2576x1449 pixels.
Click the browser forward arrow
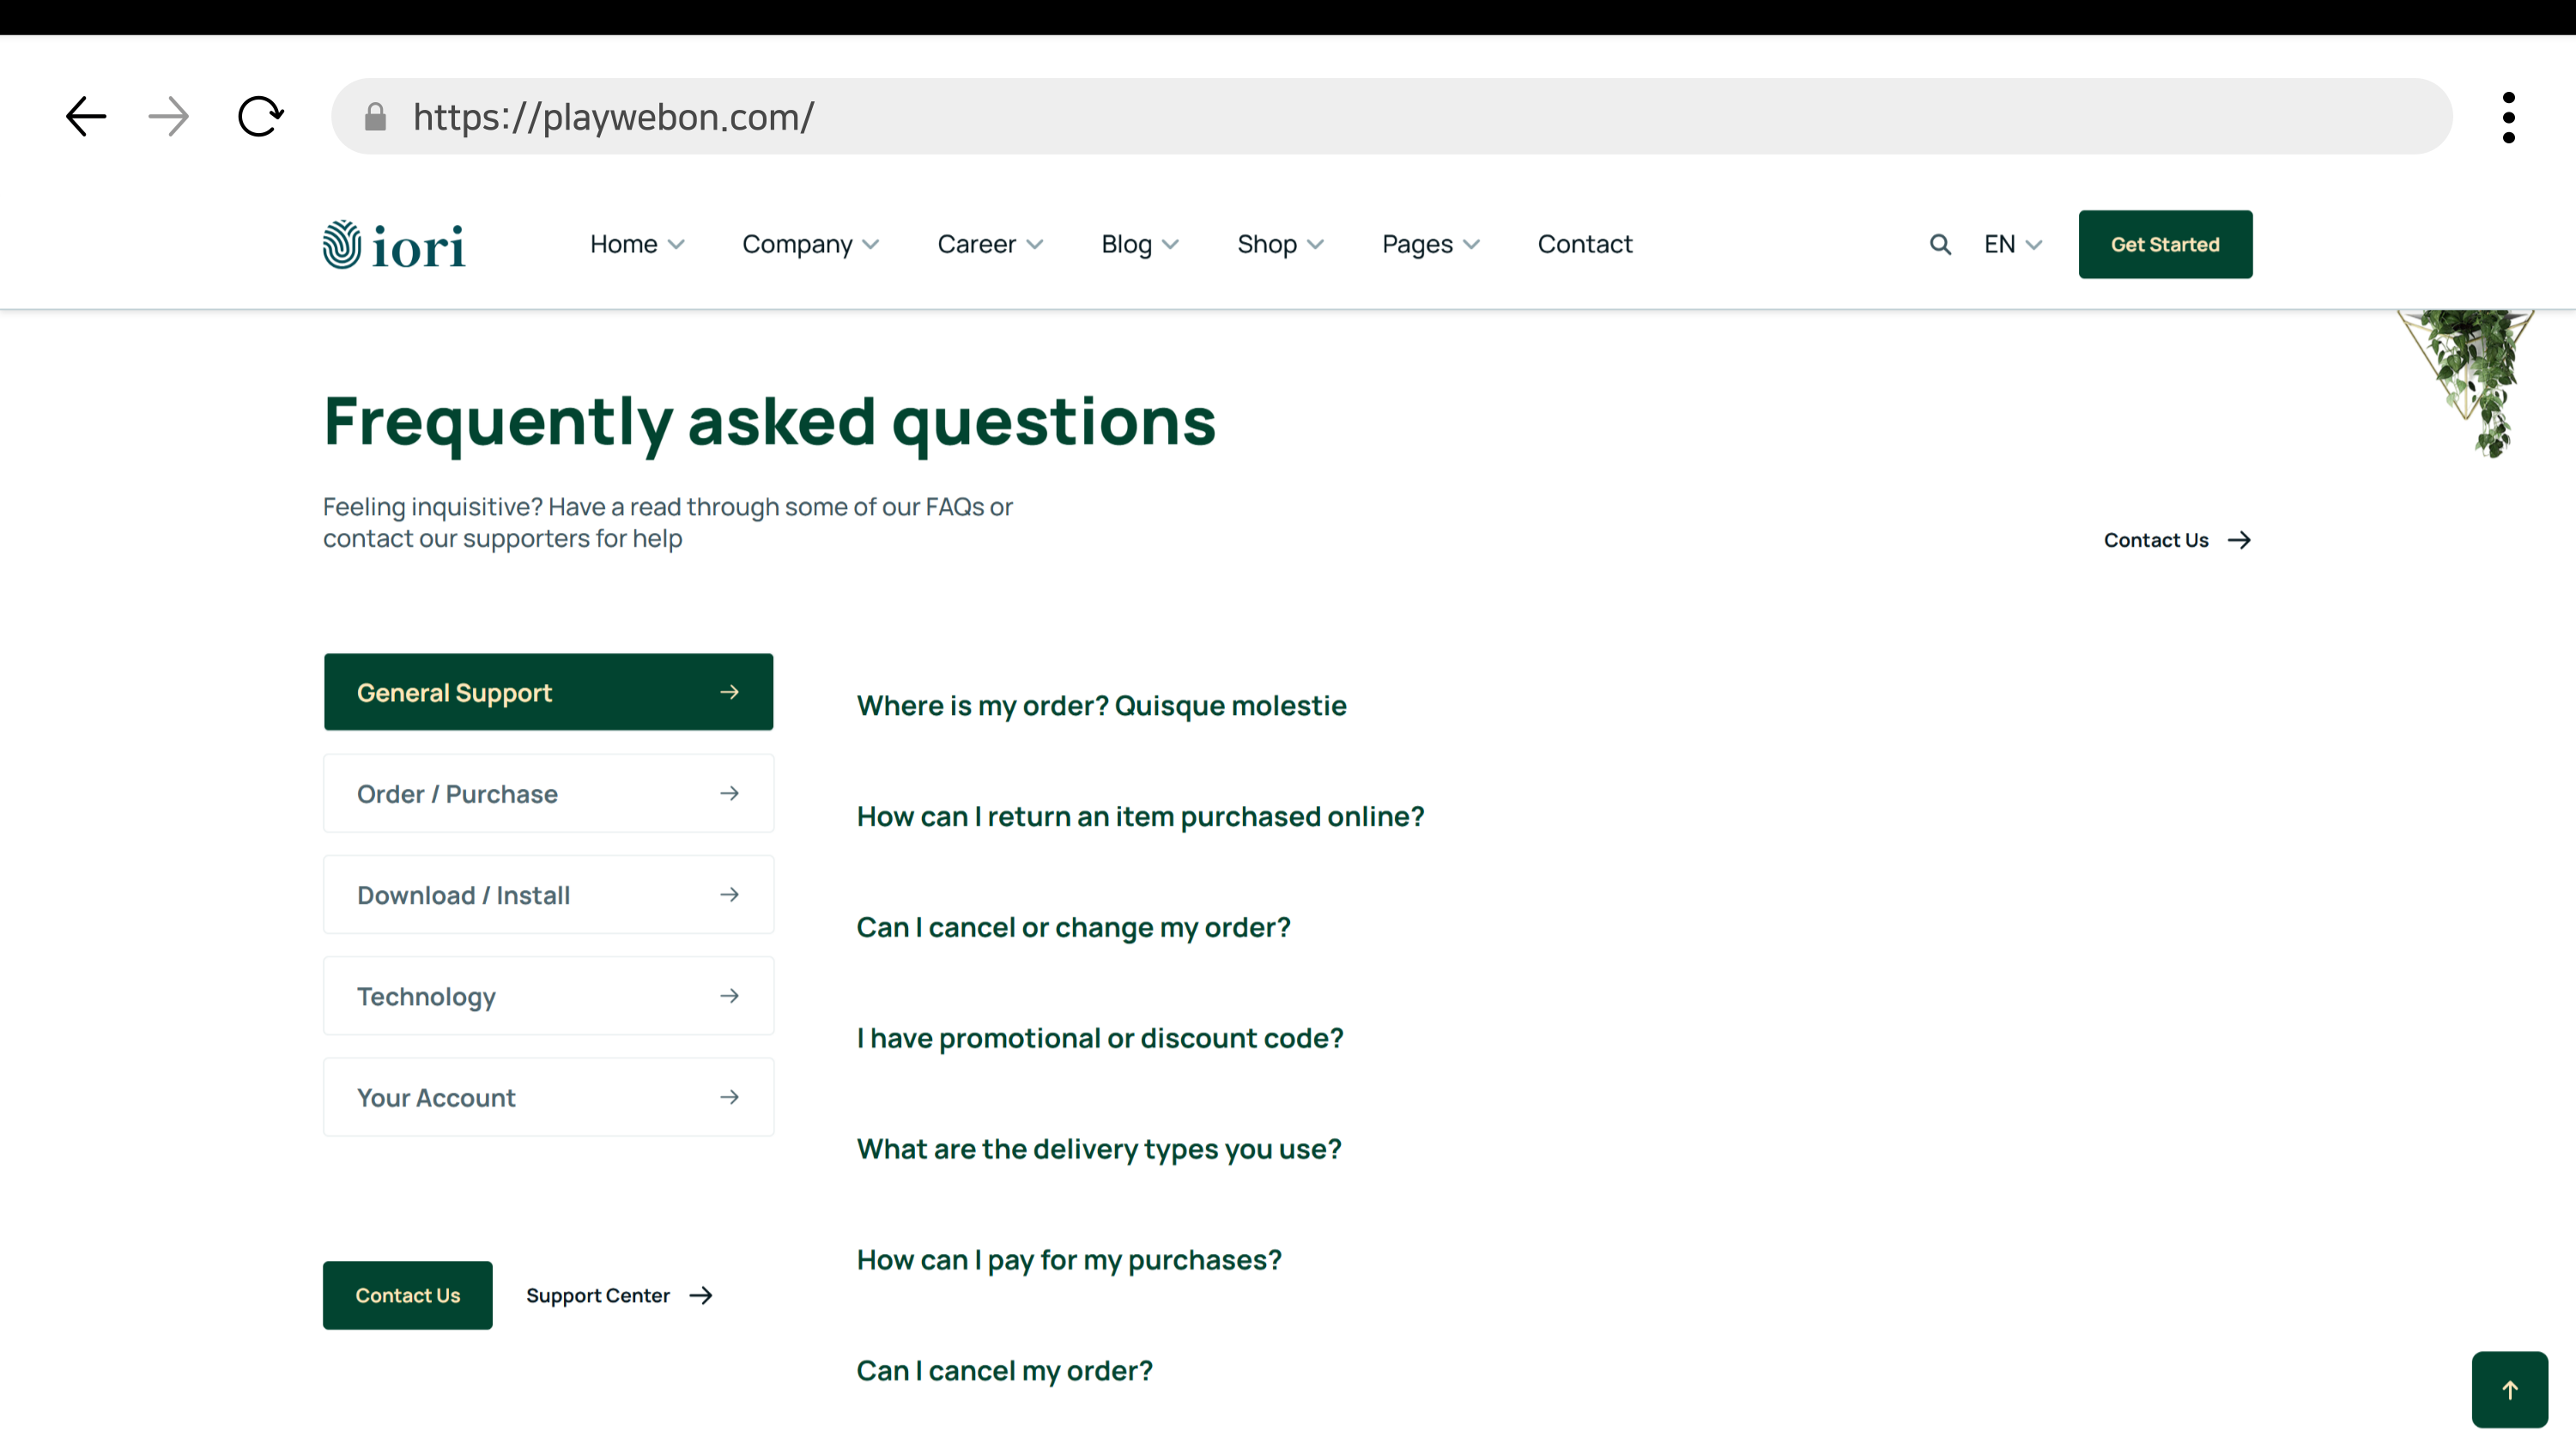[168, 117]
